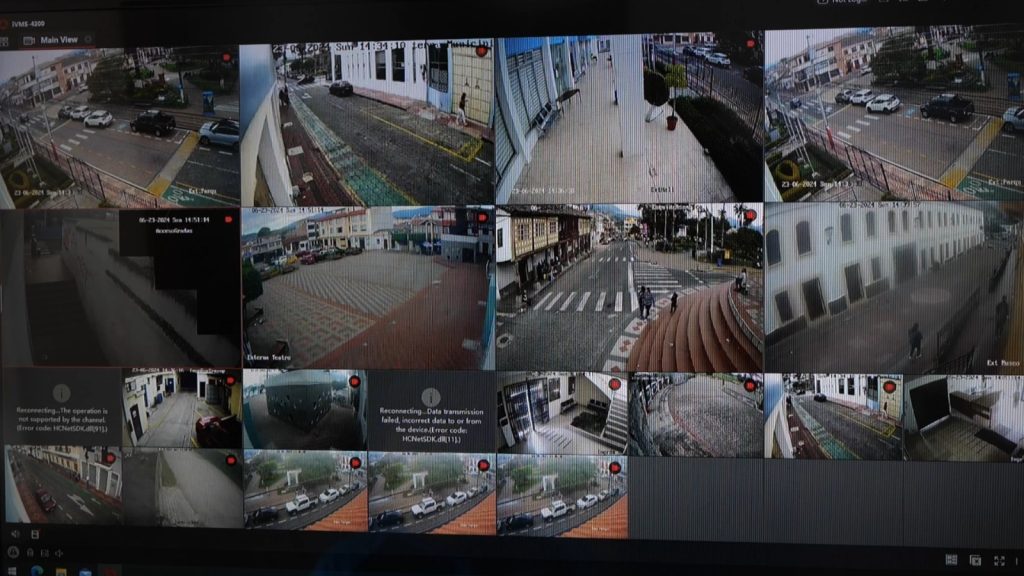Open Microsoft Edge from the taskbar
Image resolution: width=1024 pixels, height=576 pixels.
37,571
